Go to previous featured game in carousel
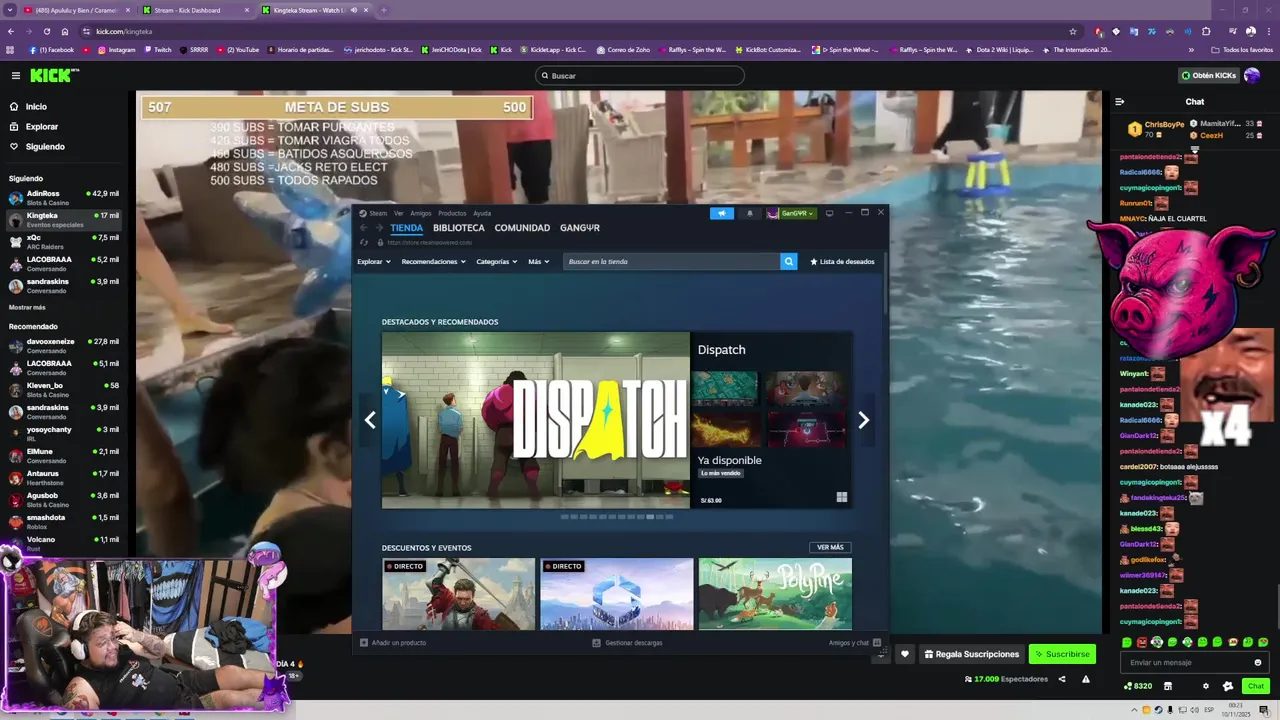 [x=370, y=420]
